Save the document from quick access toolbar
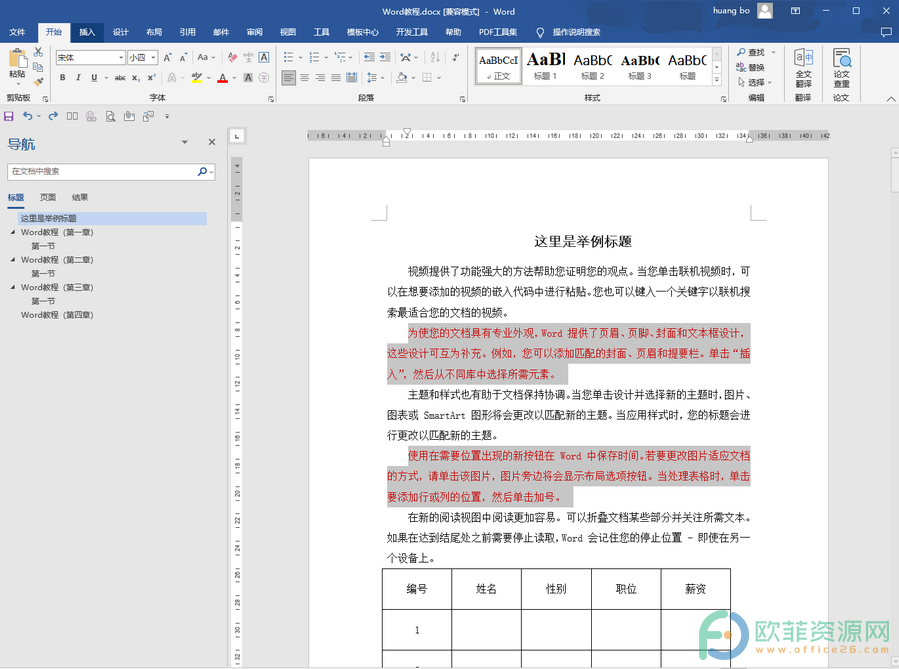This screenshot has width=899, height=669. coord(9,116)
